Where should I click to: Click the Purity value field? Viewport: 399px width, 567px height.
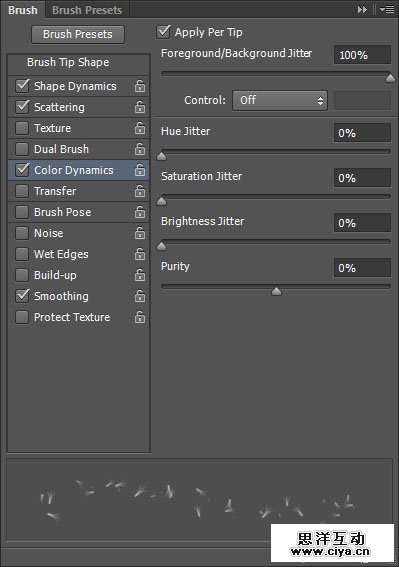click(362, 268)
